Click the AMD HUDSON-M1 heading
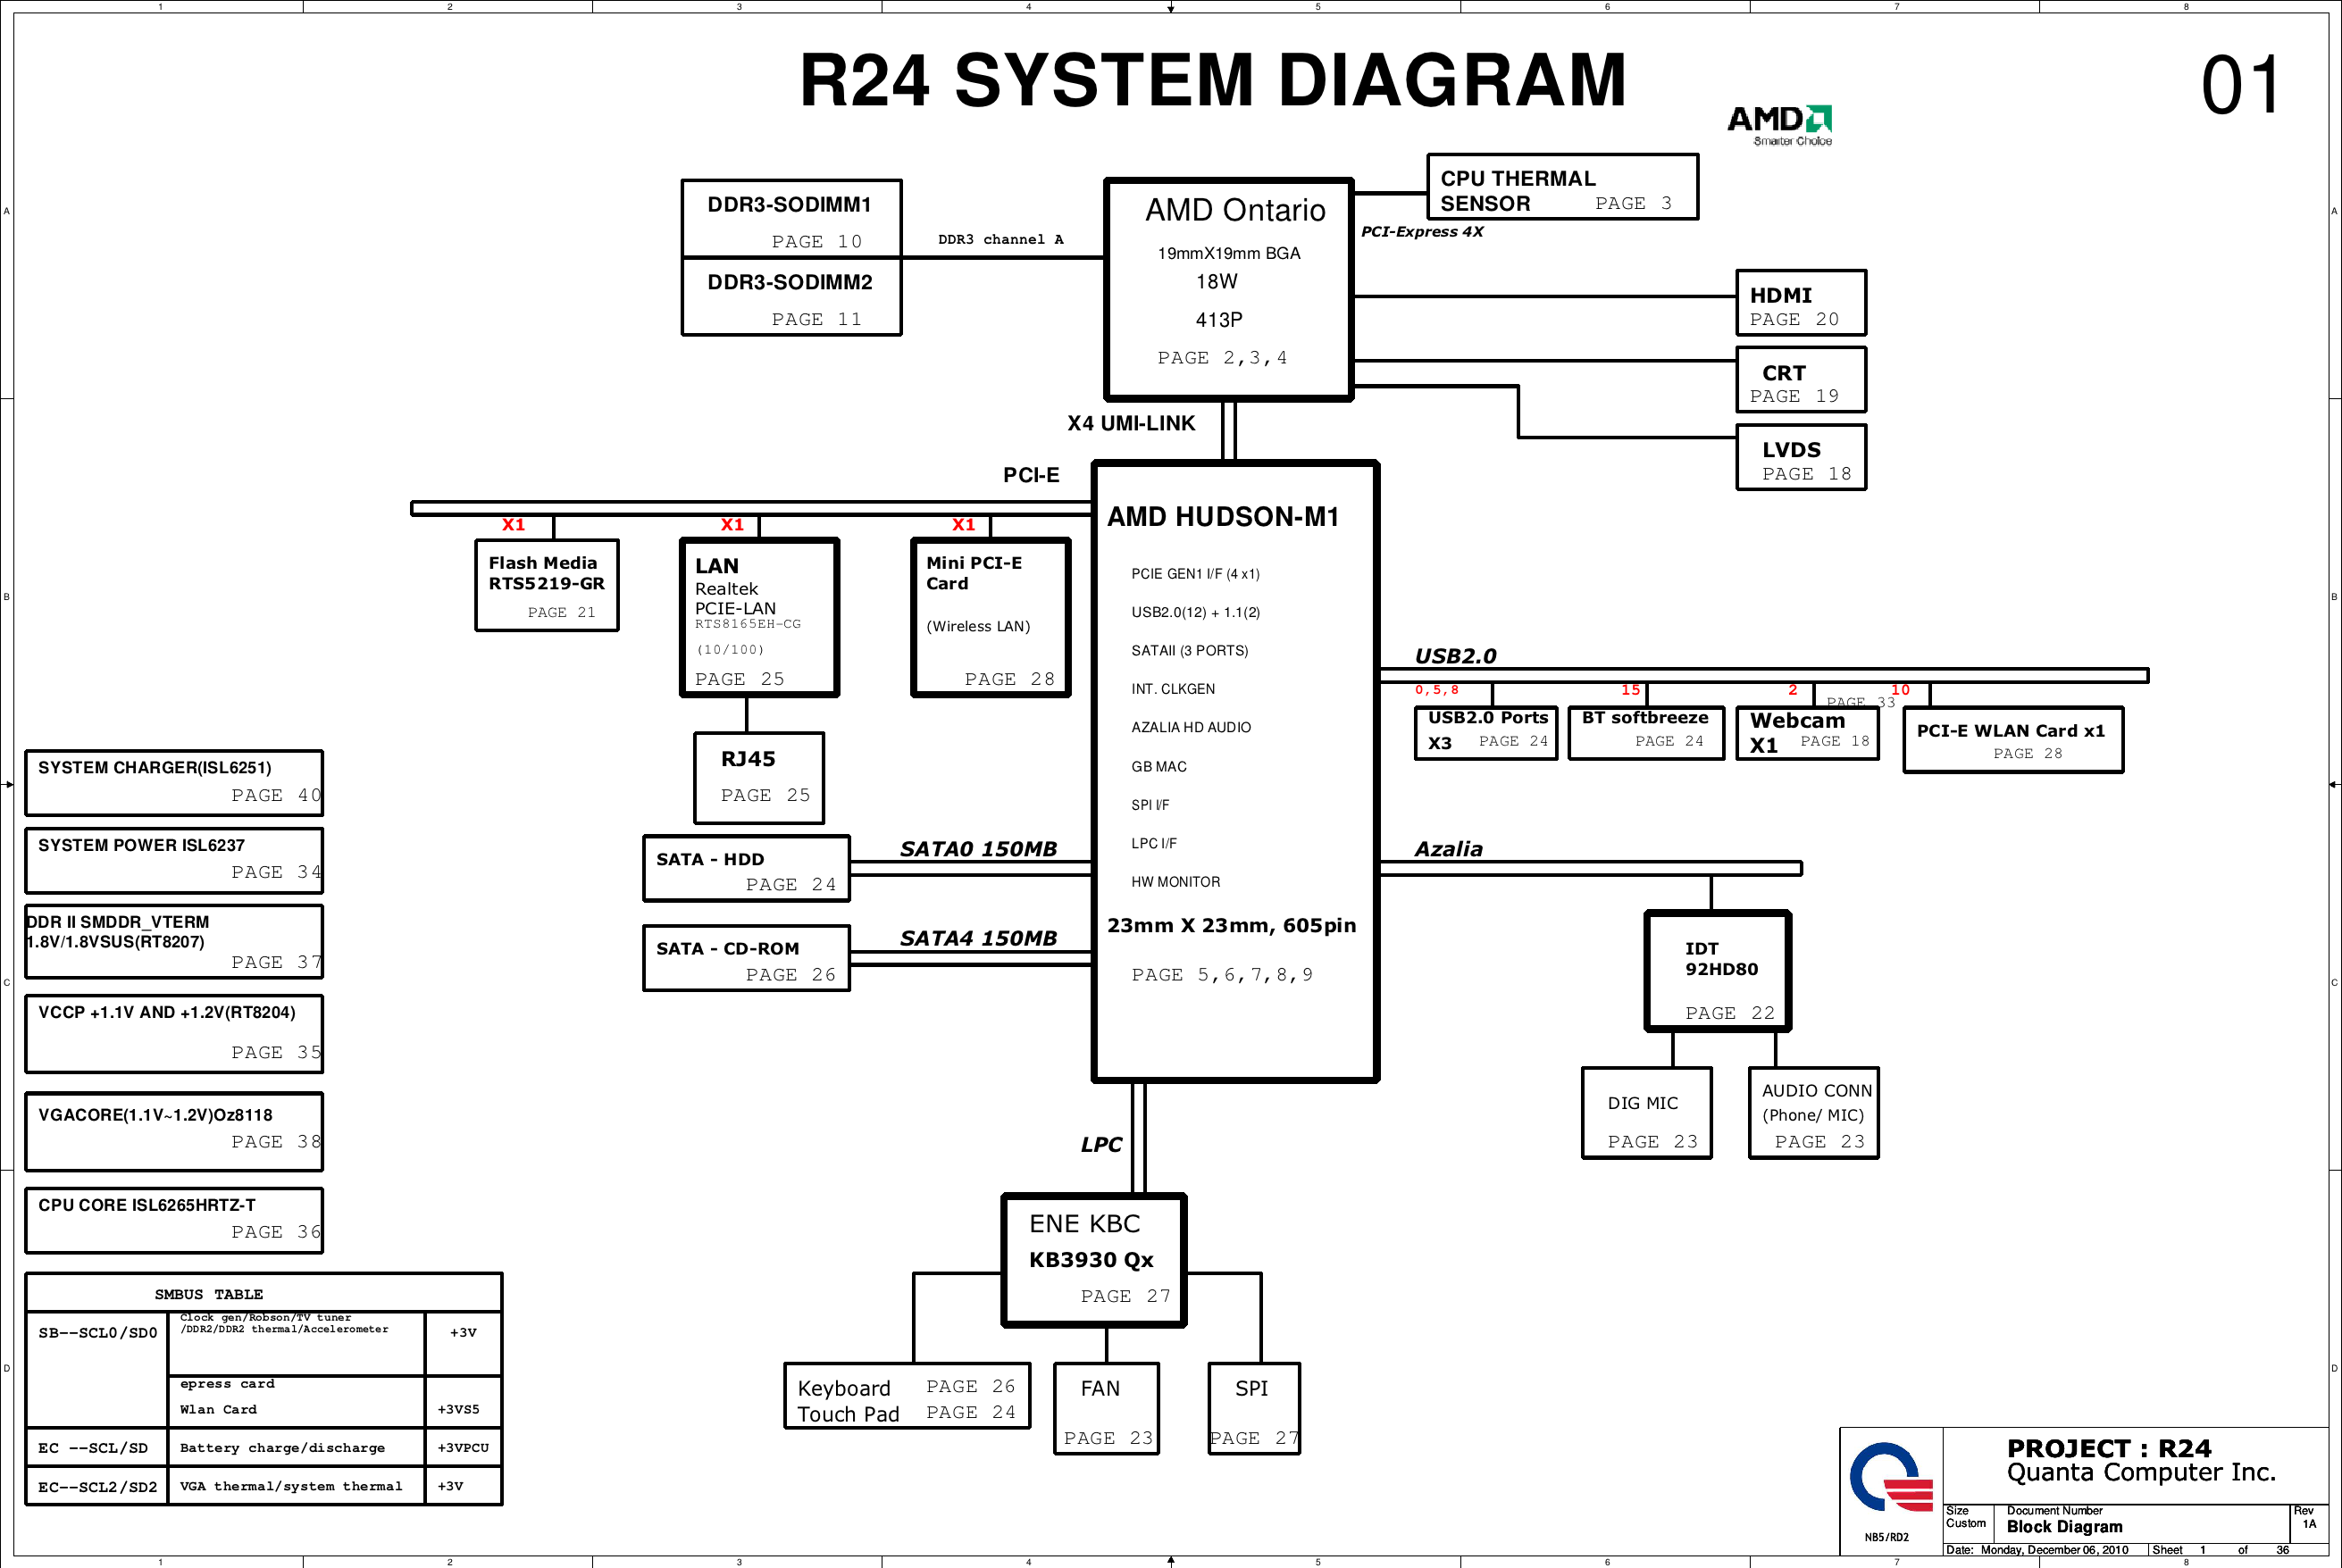 click(1222, 517)
